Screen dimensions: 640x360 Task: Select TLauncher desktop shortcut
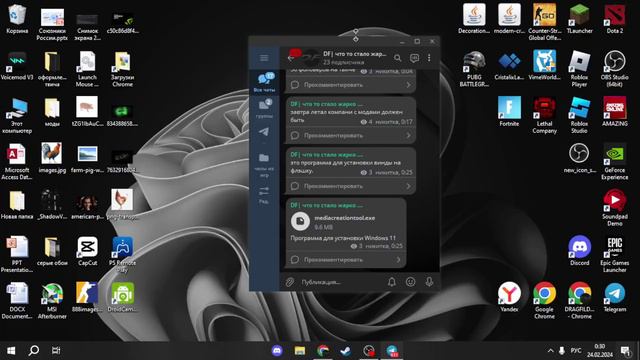pyautogui.click(x=580, y=19)
